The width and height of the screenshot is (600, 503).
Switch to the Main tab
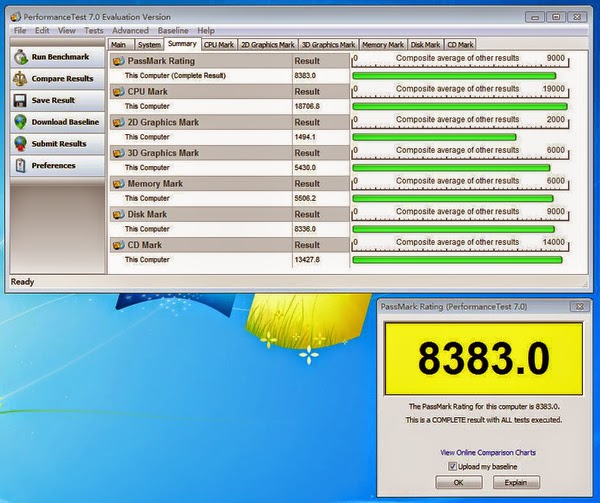point(121,45)
